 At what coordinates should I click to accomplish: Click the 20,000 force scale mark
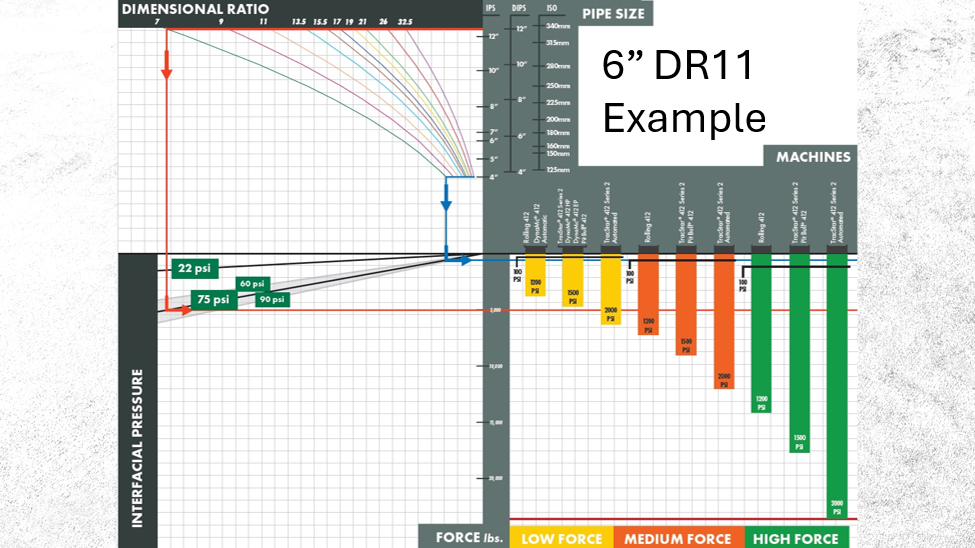tap(496, 478)
